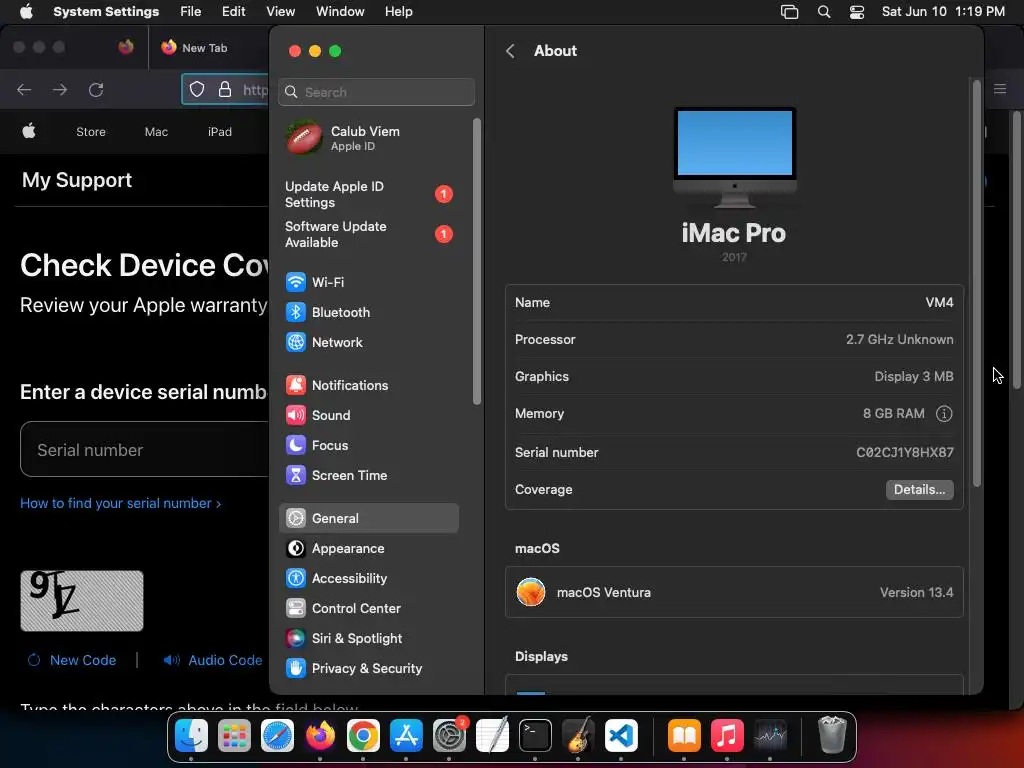This screenshot has width=1024, height=768.
Task: Click Coverage Details button
Action: (920, 490)
